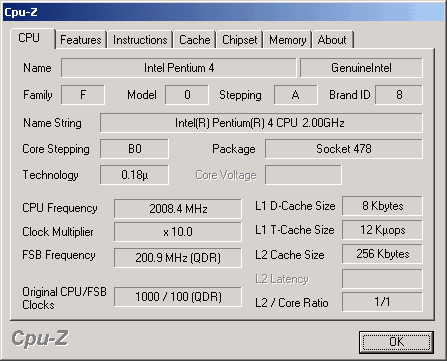Click the Clock Multiplier x 10.0 field
447x361 pixels.
(178, 232)
